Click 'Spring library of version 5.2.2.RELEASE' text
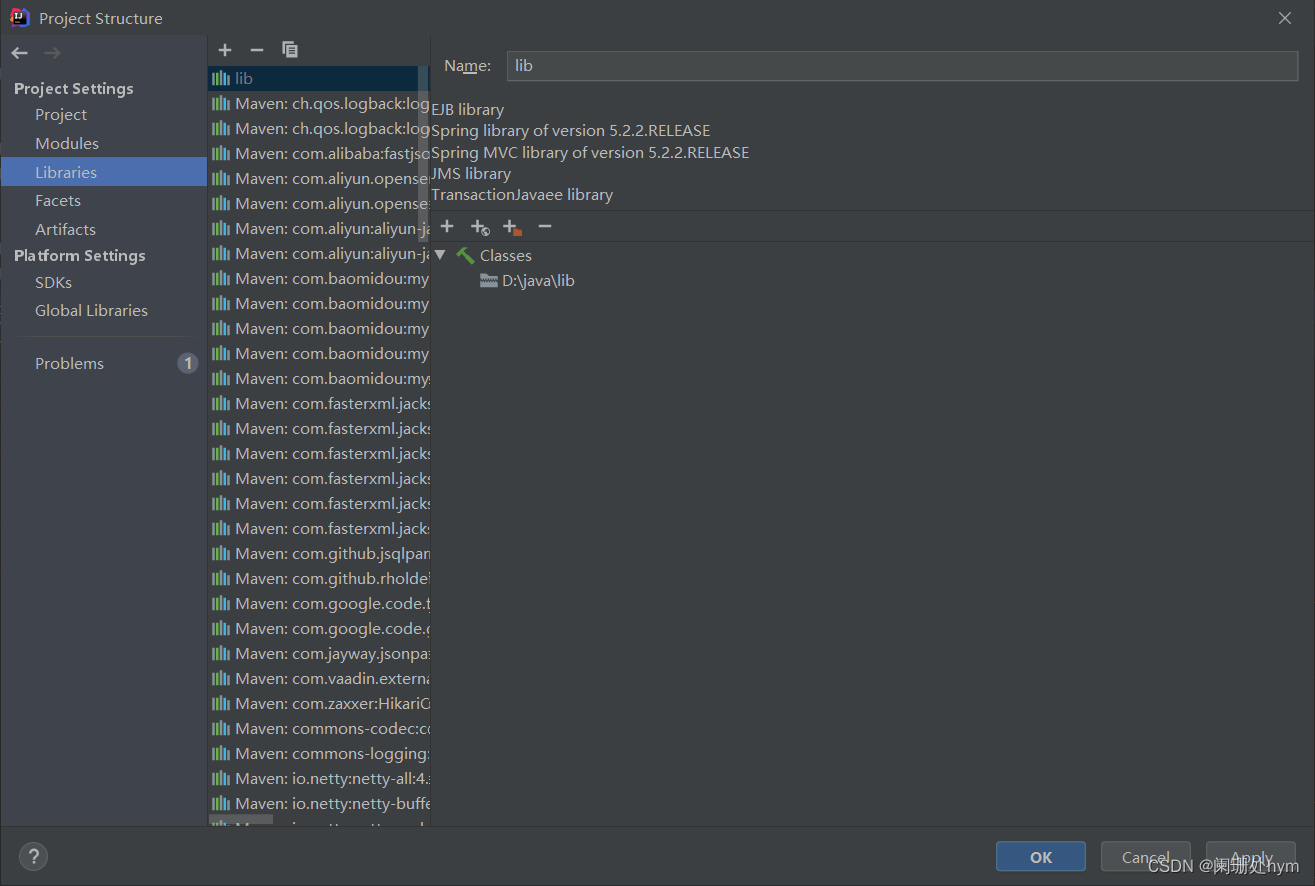1315x886 pixels. (571, 131)
